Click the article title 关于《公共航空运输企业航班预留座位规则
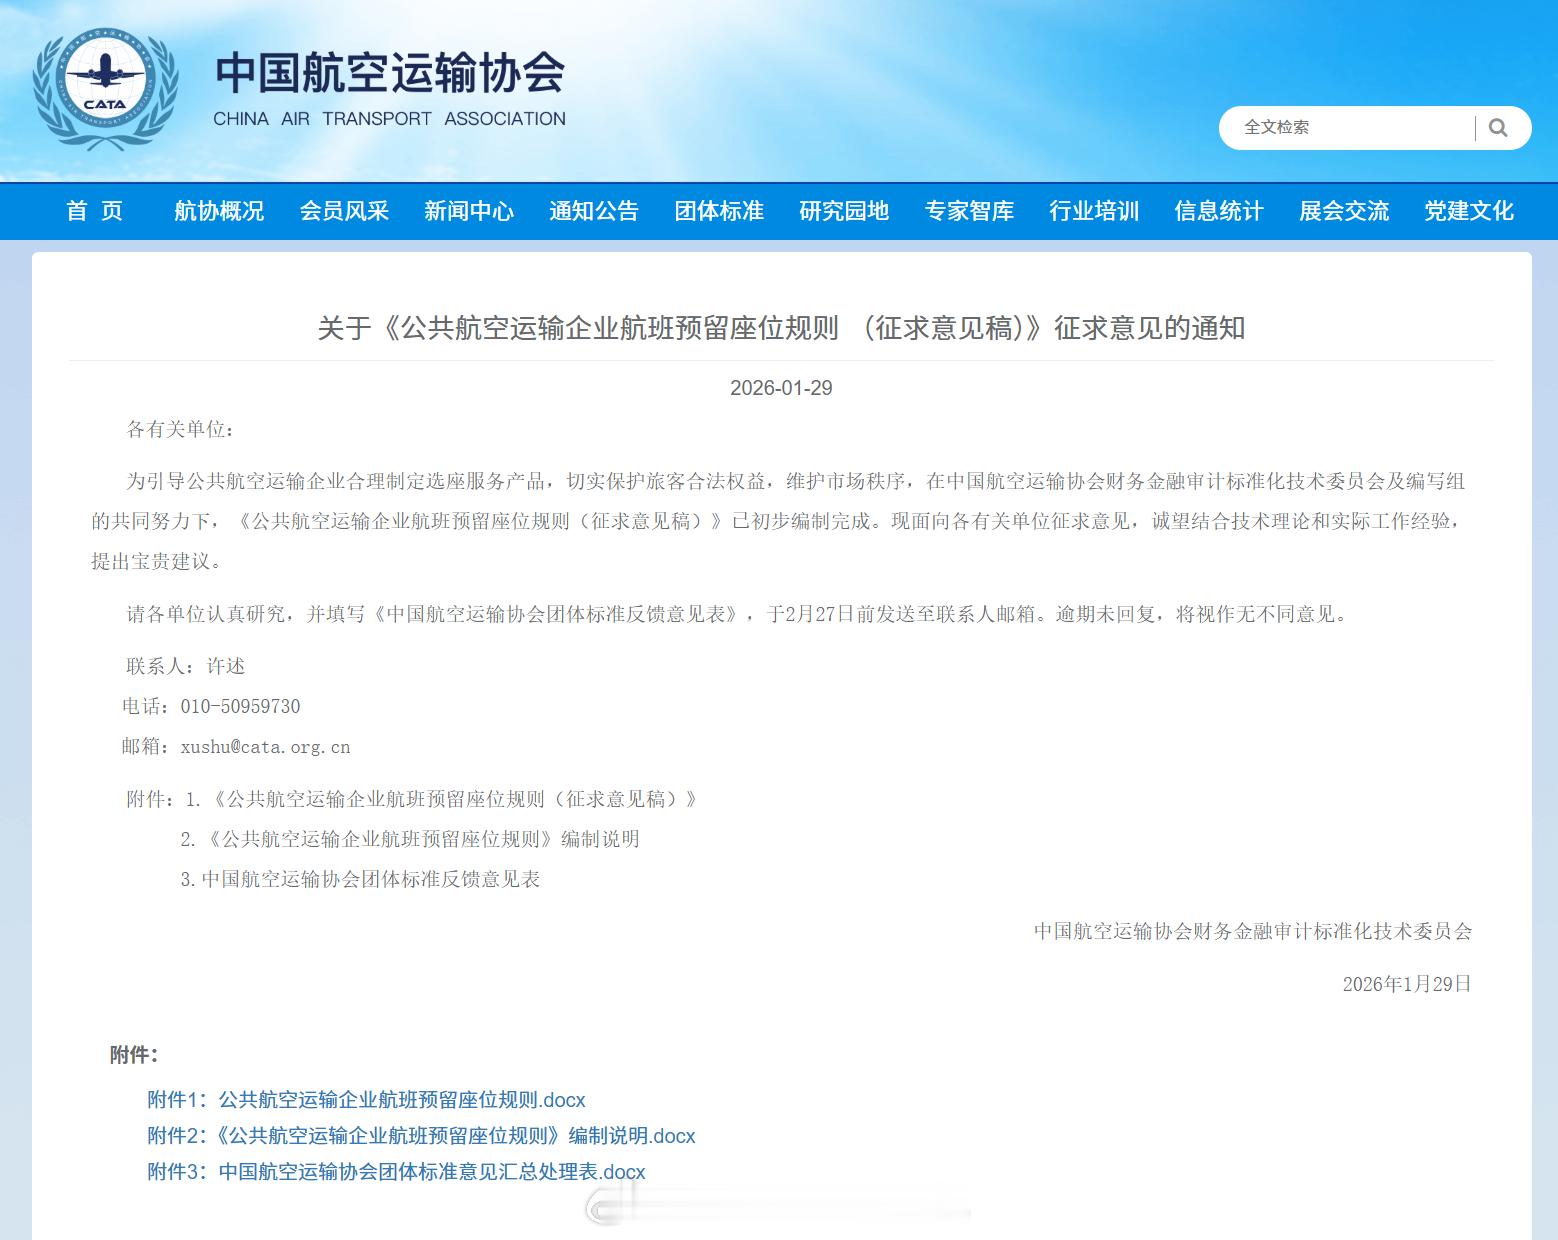The width and height of the screenshot is (1558, 1240). coord(781,328)
